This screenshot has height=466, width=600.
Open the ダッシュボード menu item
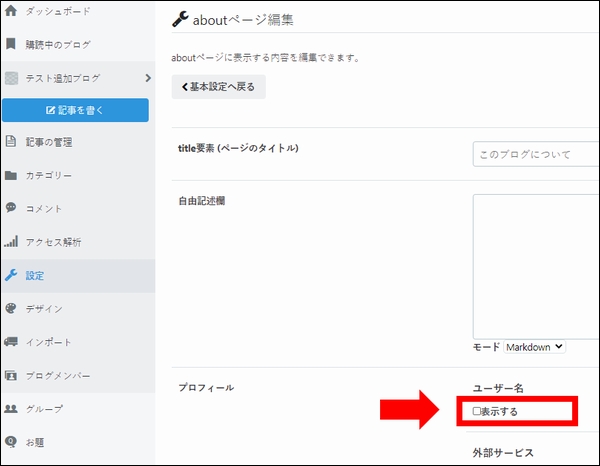click(58, 11)
